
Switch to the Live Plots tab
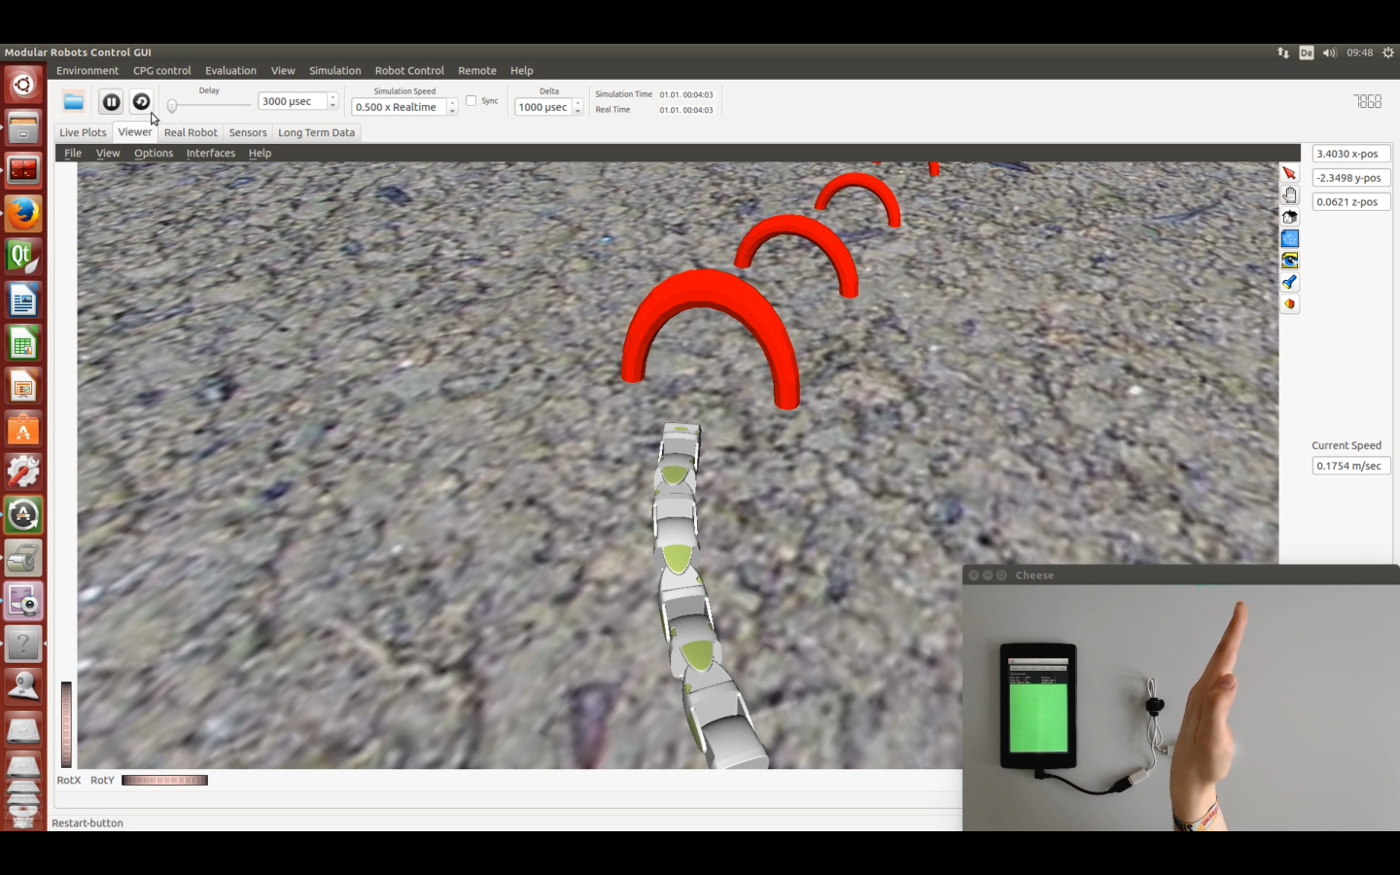tap(82, 132)
